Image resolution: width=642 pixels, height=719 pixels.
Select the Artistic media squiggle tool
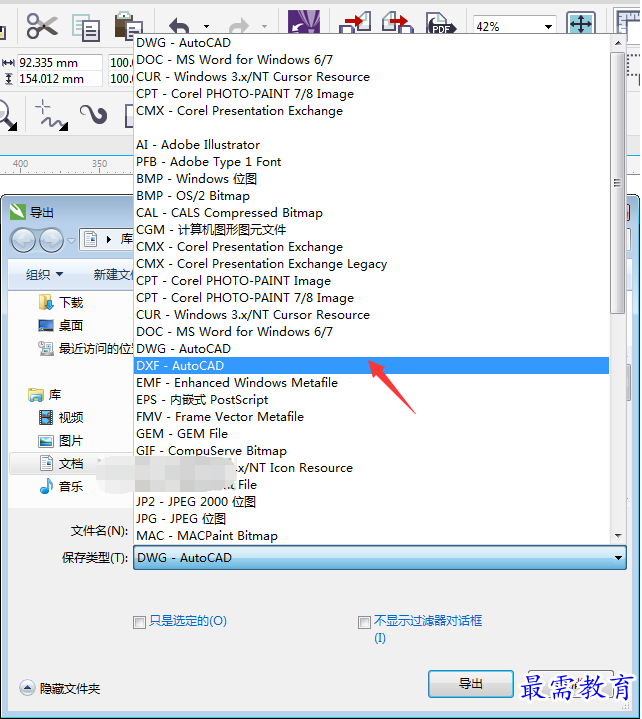[x=94, y=115]
